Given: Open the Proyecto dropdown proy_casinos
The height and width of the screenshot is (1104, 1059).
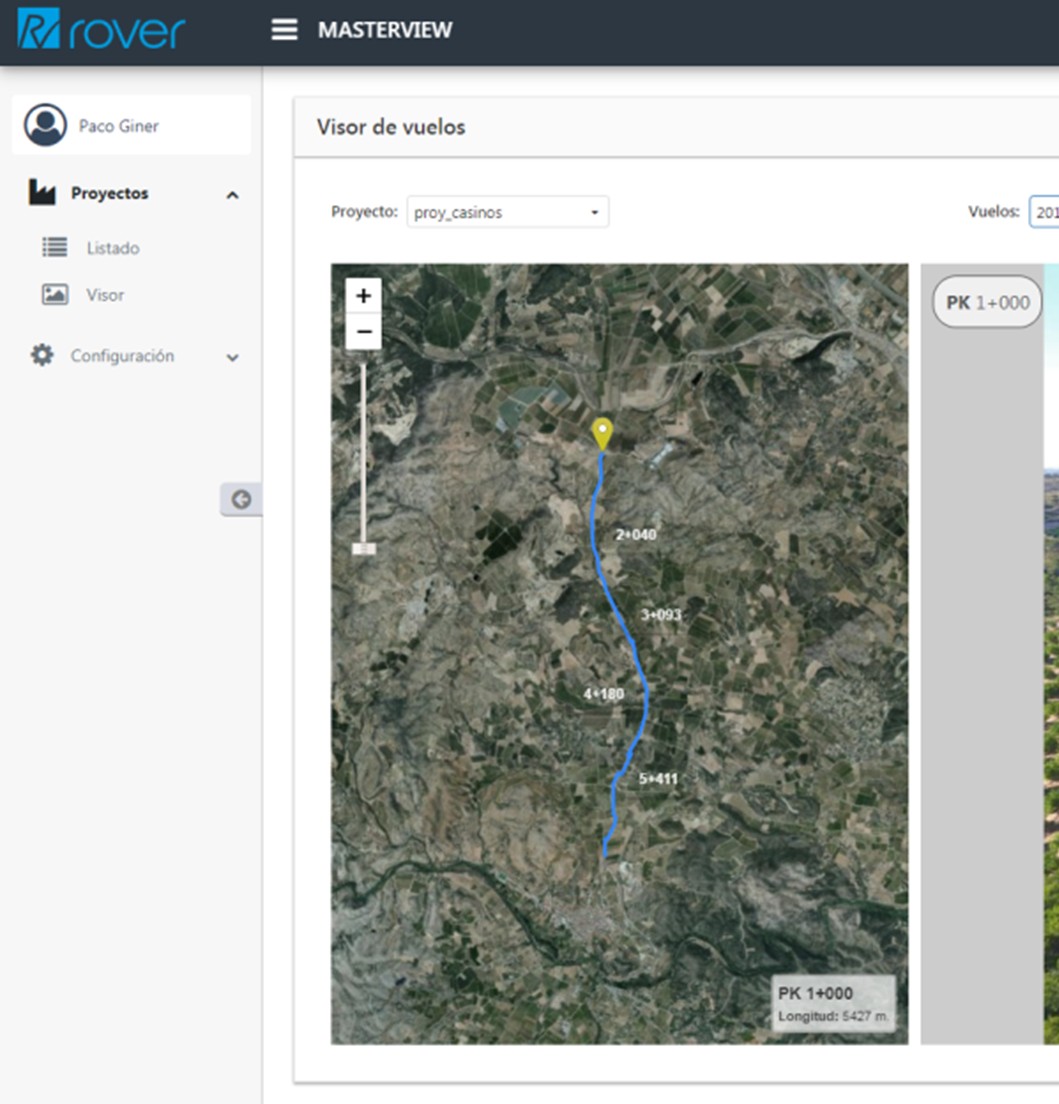Looking at the screenshot, I should pyautogui.click(x=508, y=212).
